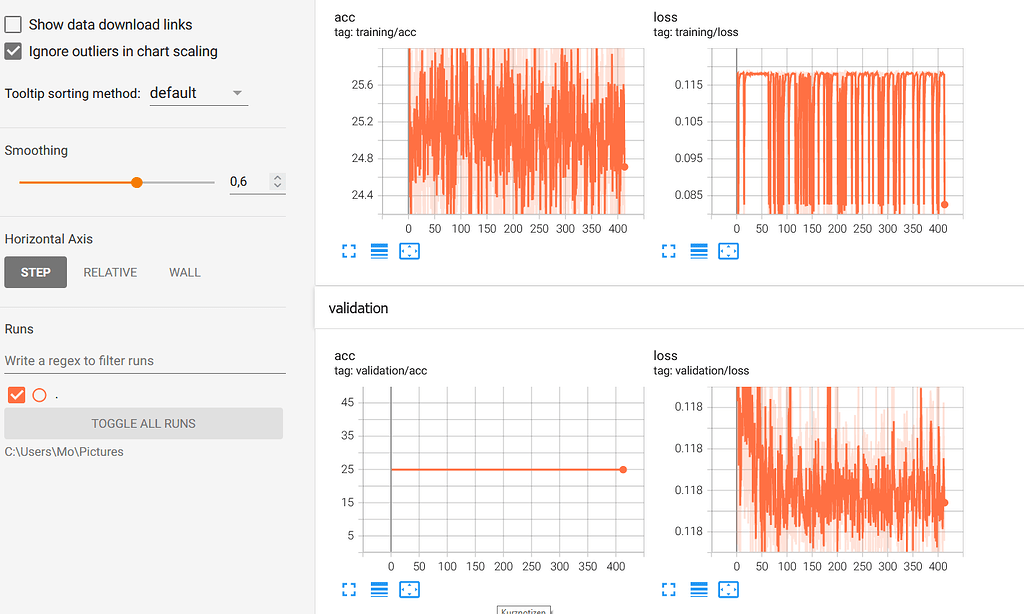This screenshot has width=1024, height=614.
Task: Toggle log scale on validation/loss chart
Action: [698, 589]
